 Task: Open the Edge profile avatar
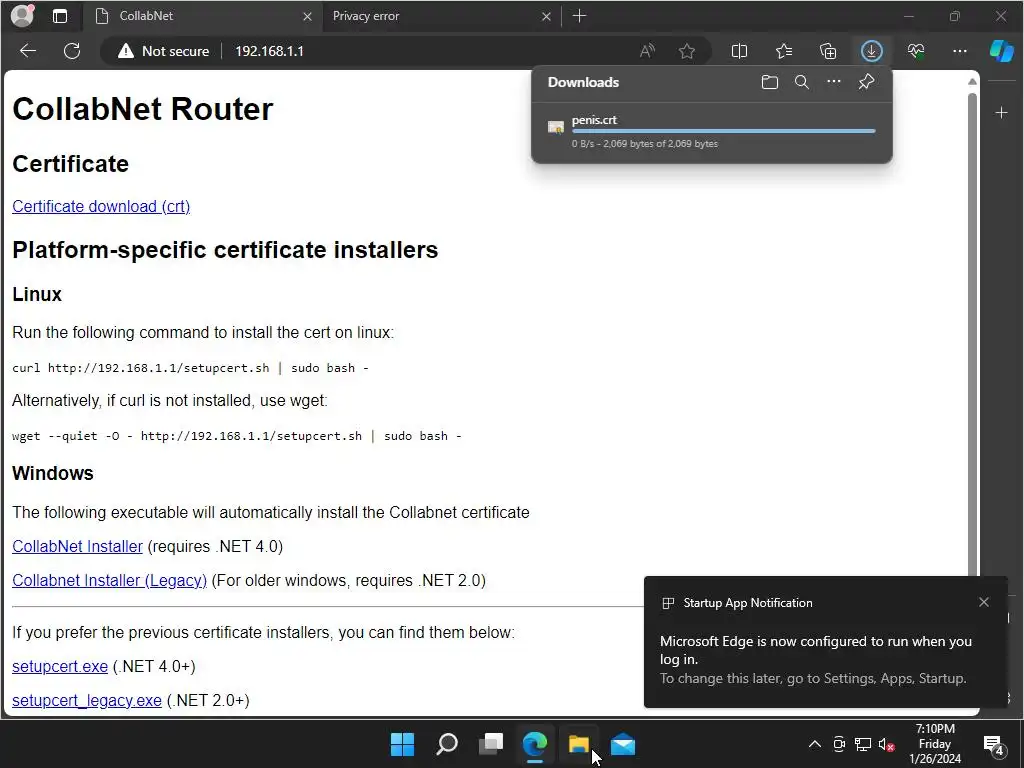pos(22,16)
